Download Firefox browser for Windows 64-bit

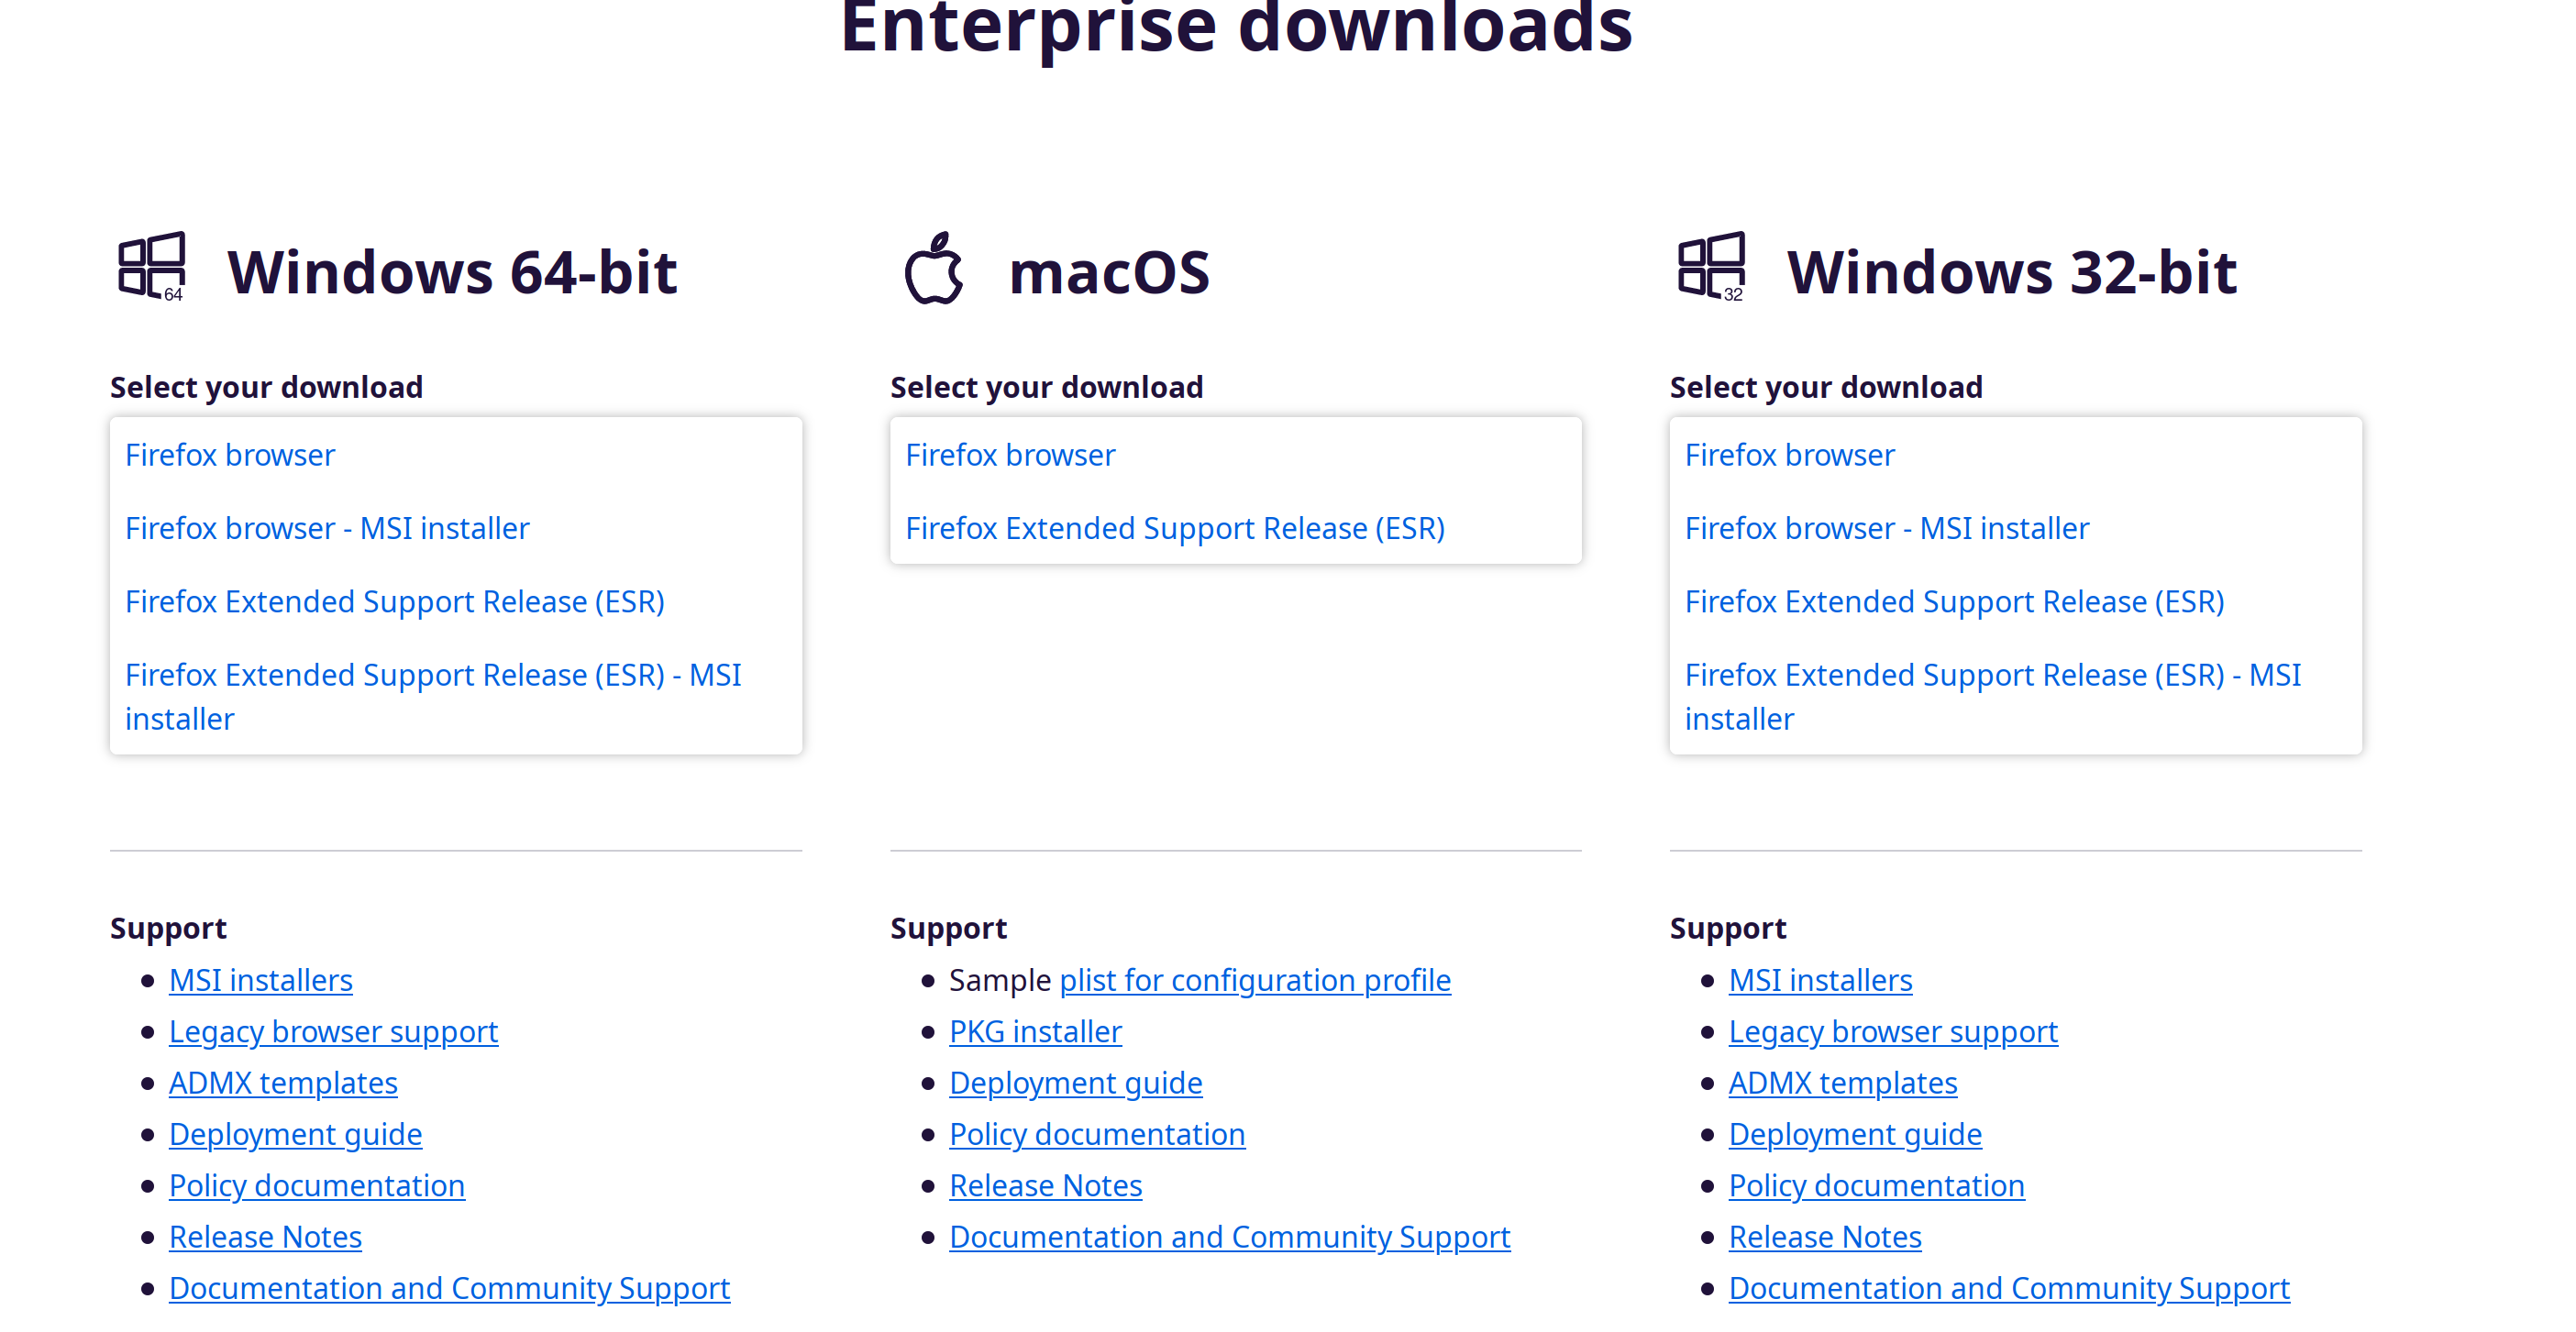[230, 455]
